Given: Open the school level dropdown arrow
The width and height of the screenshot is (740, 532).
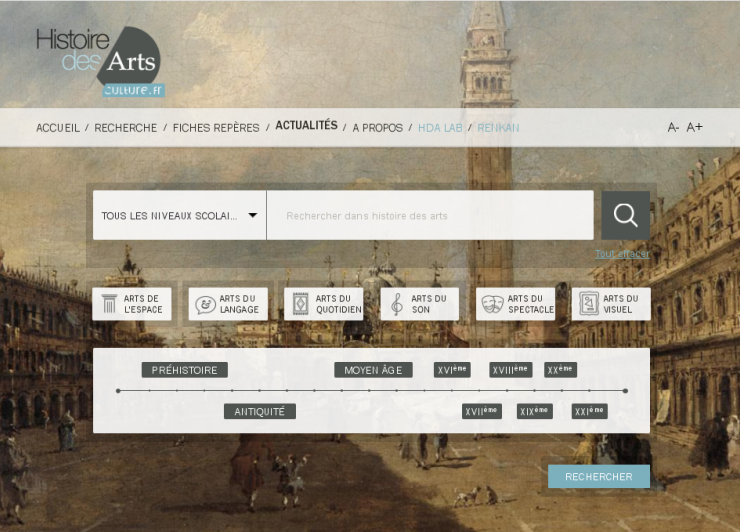Looking at the screenshot, I should pyautogui.click(x=253, y=215).
